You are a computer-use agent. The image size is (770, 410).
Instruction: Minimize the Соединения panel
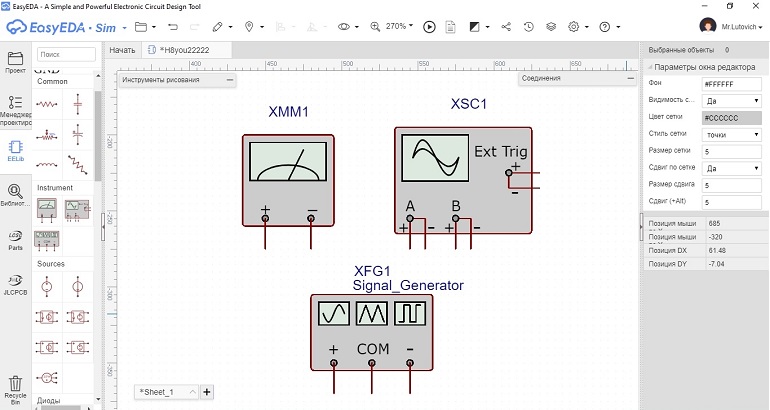(631, 78)
